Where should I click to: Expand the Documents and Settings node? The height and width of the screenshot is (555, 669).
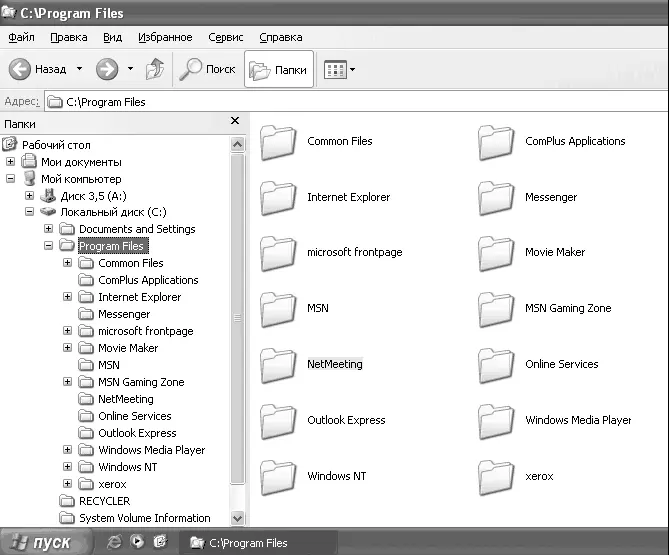point(49,229)
